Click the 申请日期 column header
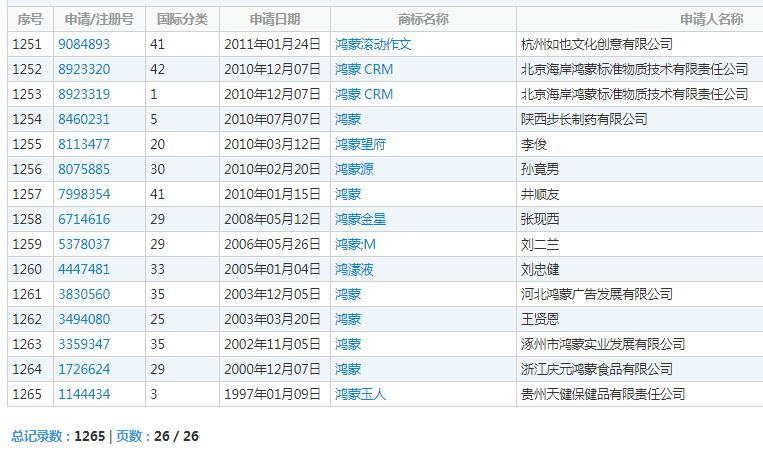 tap(275, 19)
